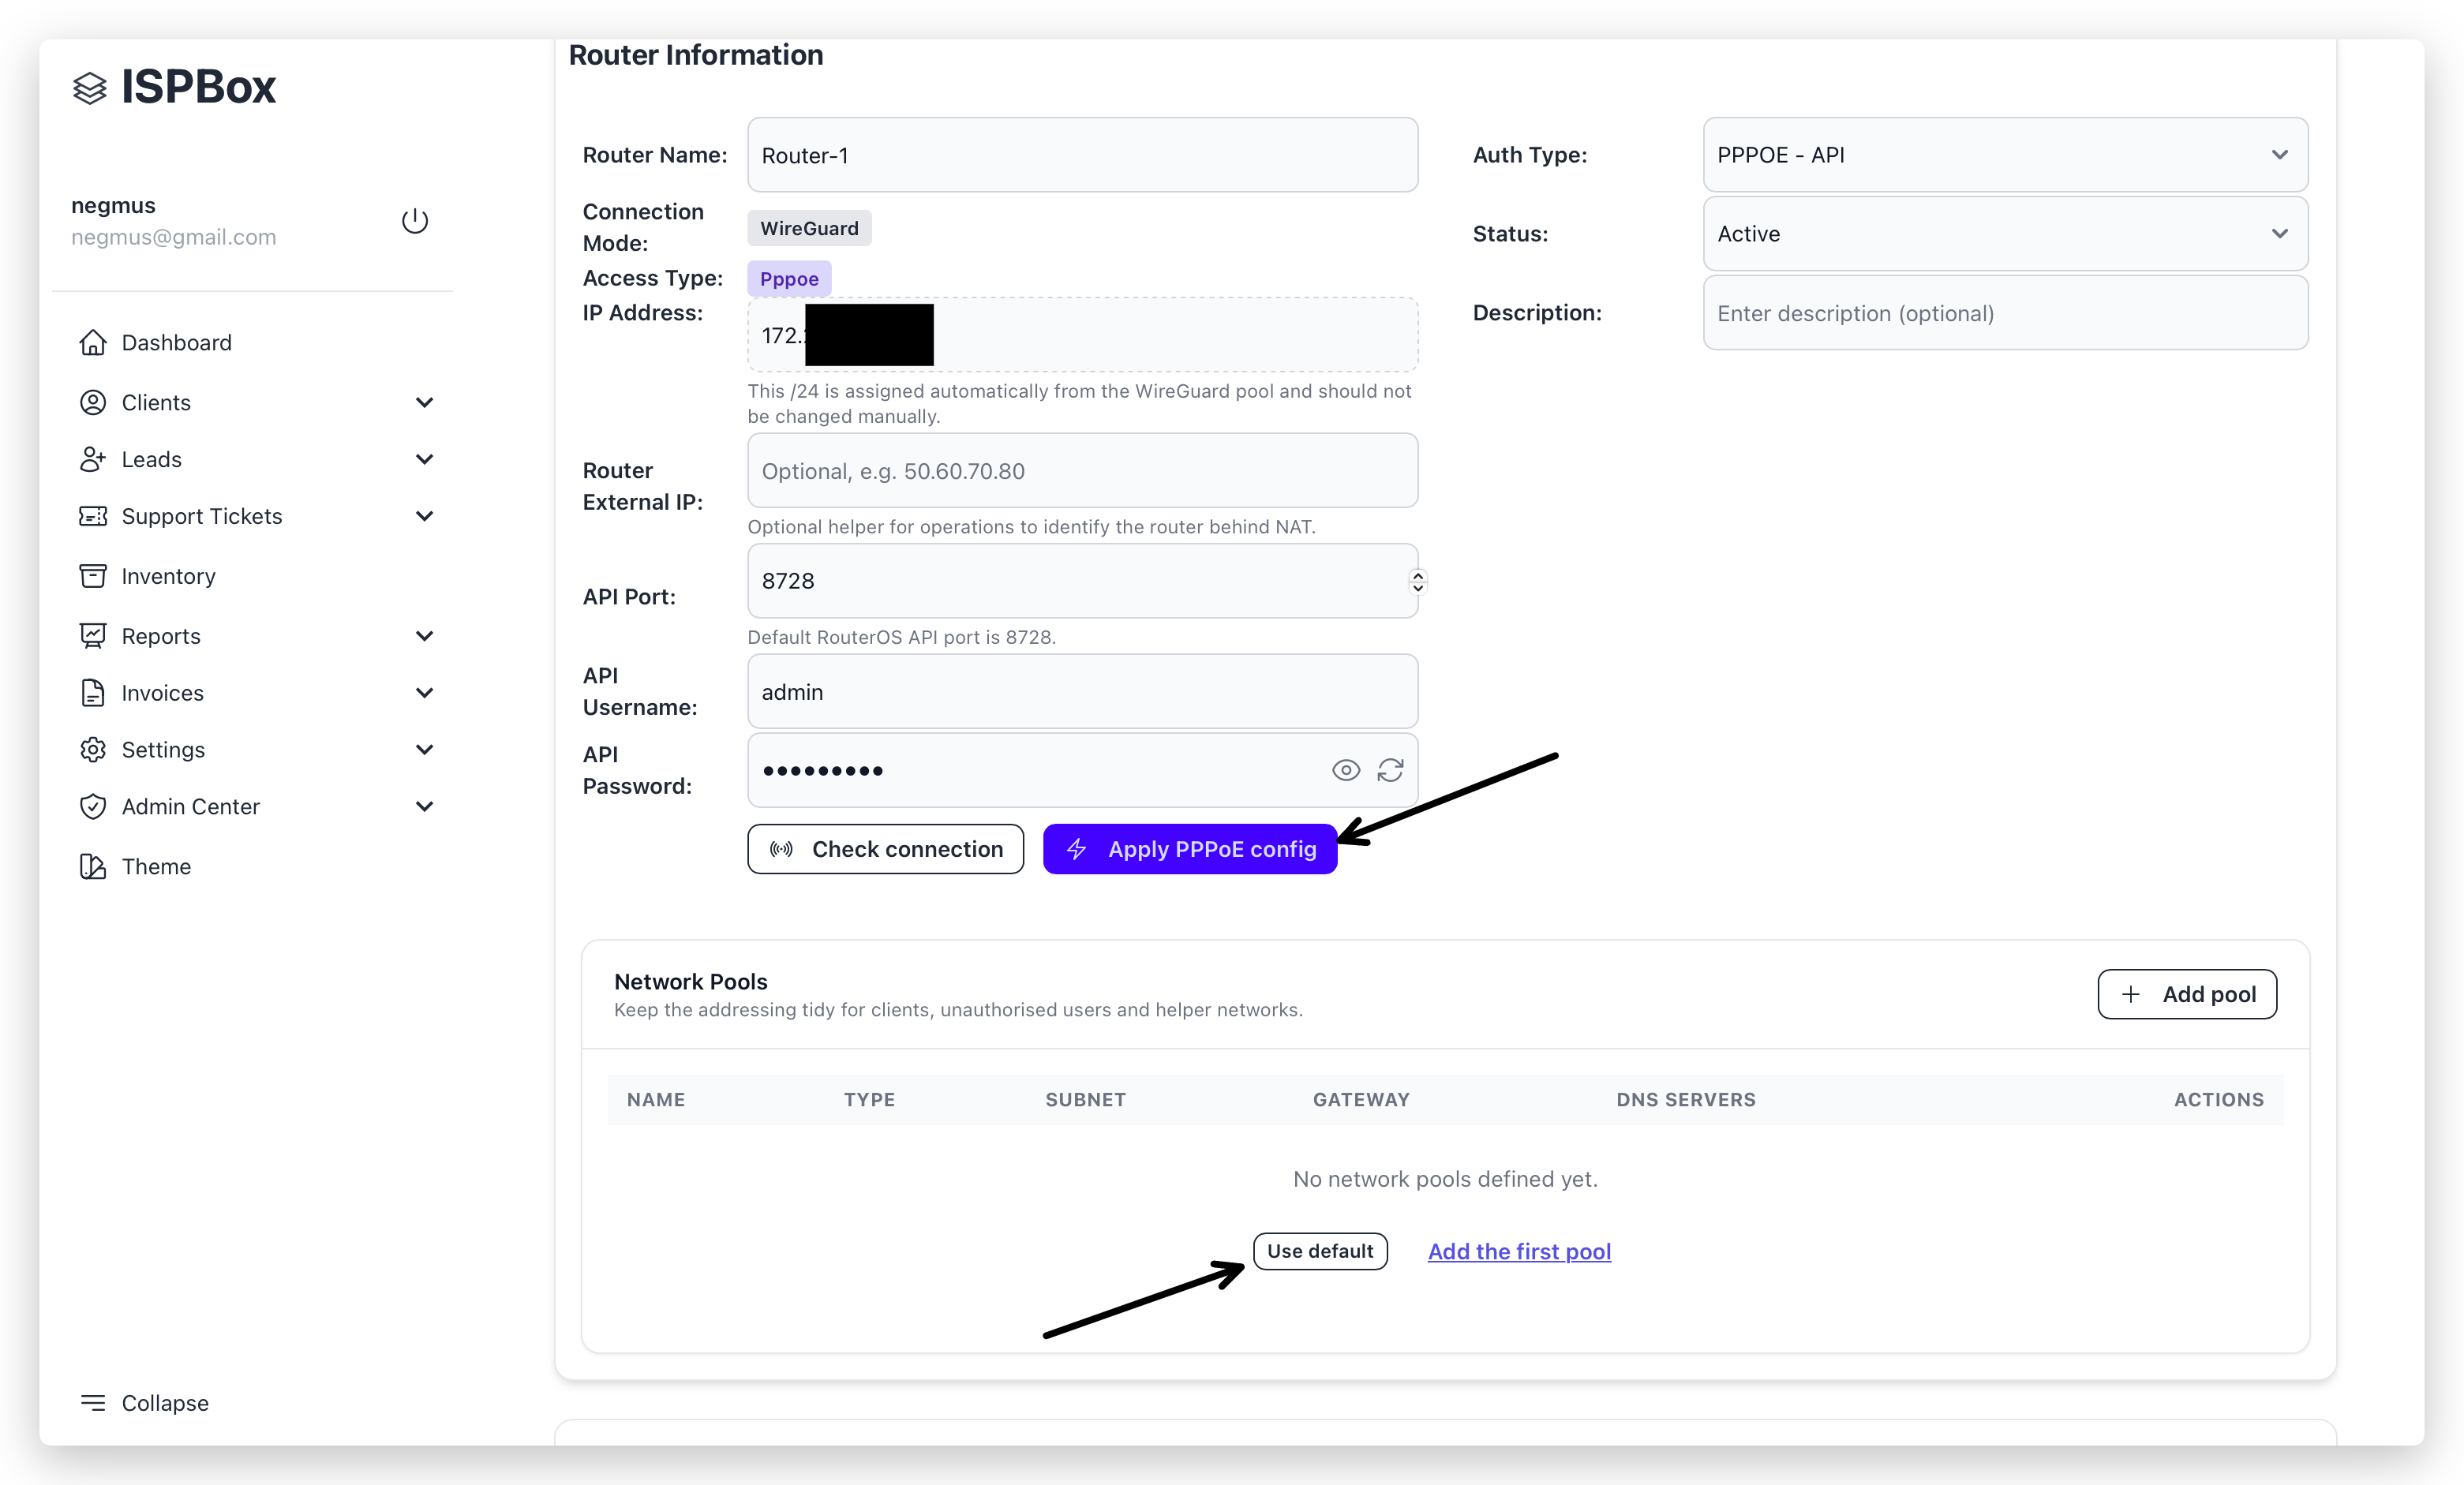Expand the Clients menu chevron
This screenshot has width=2464, height=1485.
point(424,402)
